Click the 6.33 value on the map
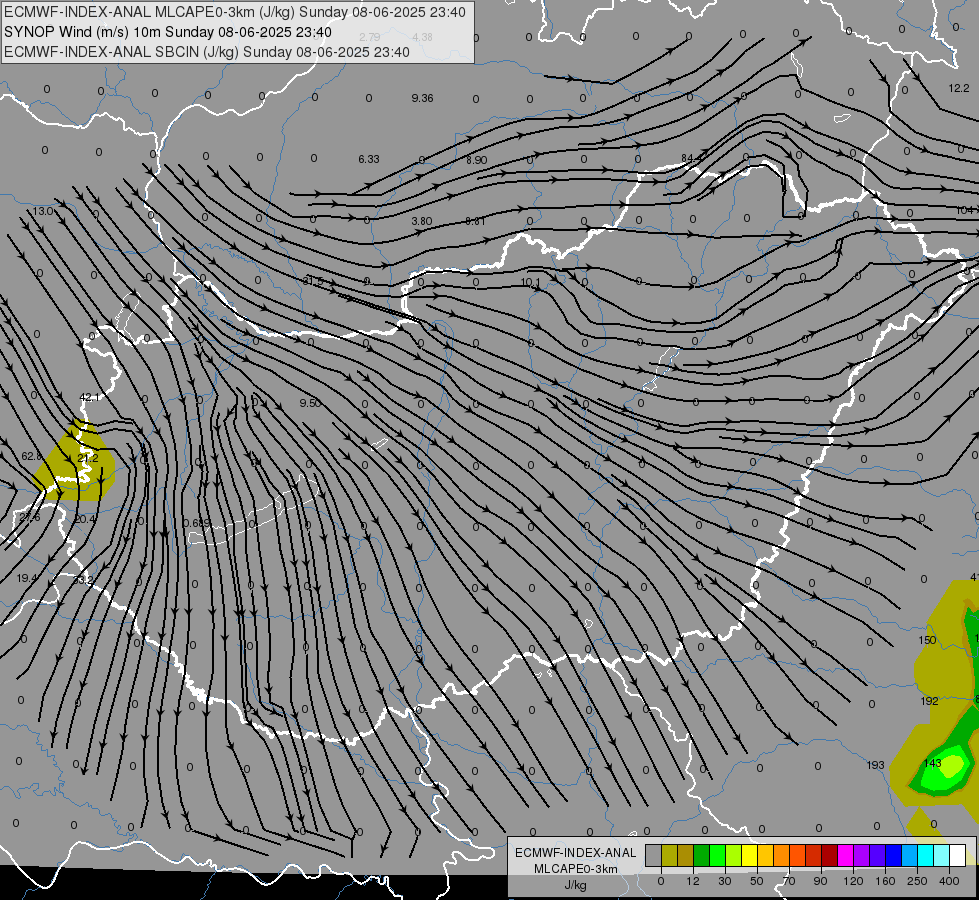 point(368,159)
